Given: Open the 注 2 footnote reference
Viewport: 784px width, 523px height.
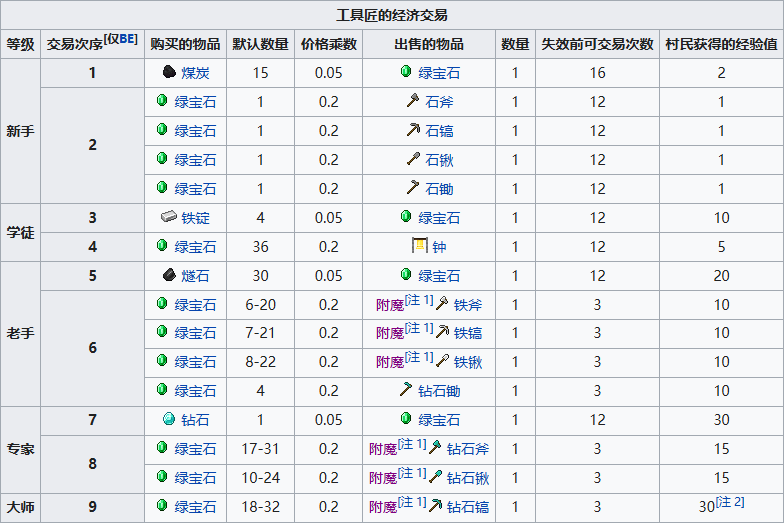Looking at the screenshot, I should [x=731, y=502].
